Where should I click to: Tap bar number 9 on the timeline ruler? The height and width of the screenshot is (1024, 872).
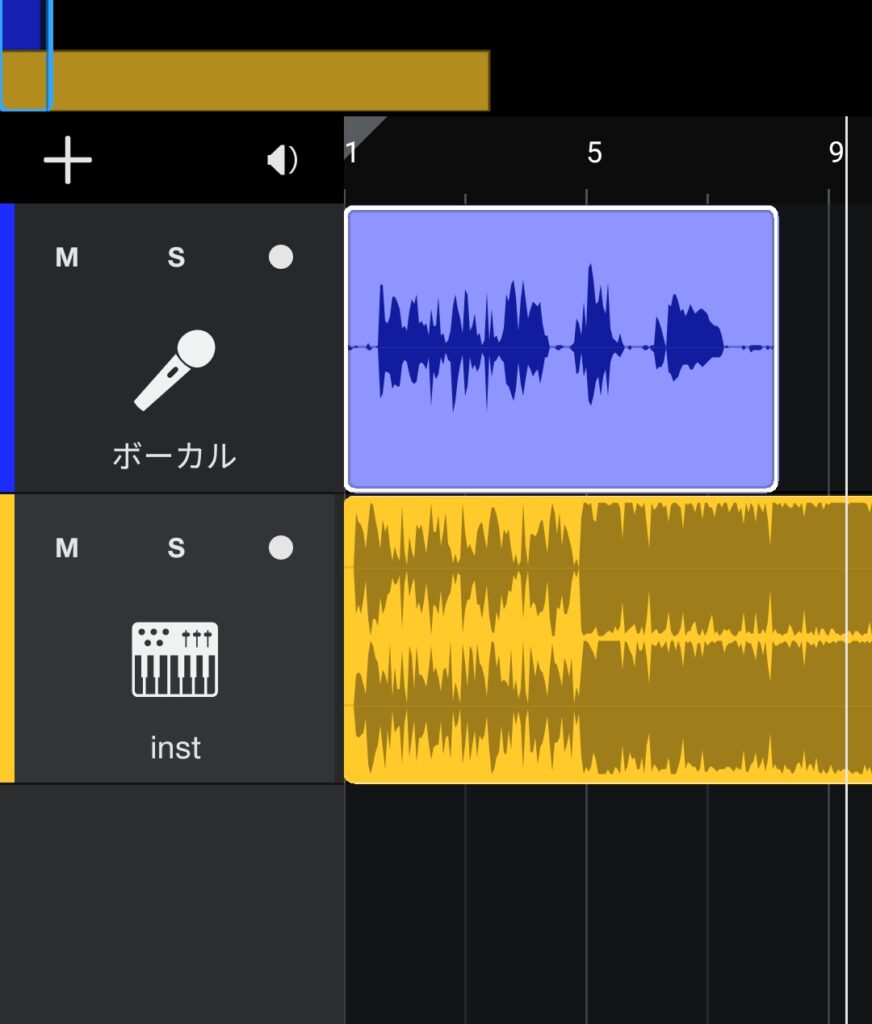[x=838, y=150]
